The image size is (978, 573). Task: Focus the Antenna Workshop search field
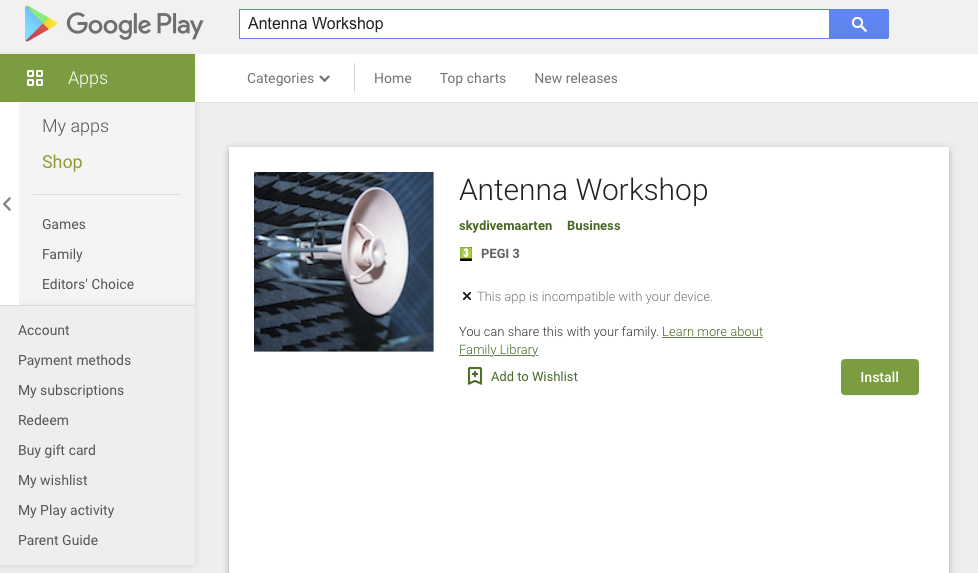coord(534,24)
